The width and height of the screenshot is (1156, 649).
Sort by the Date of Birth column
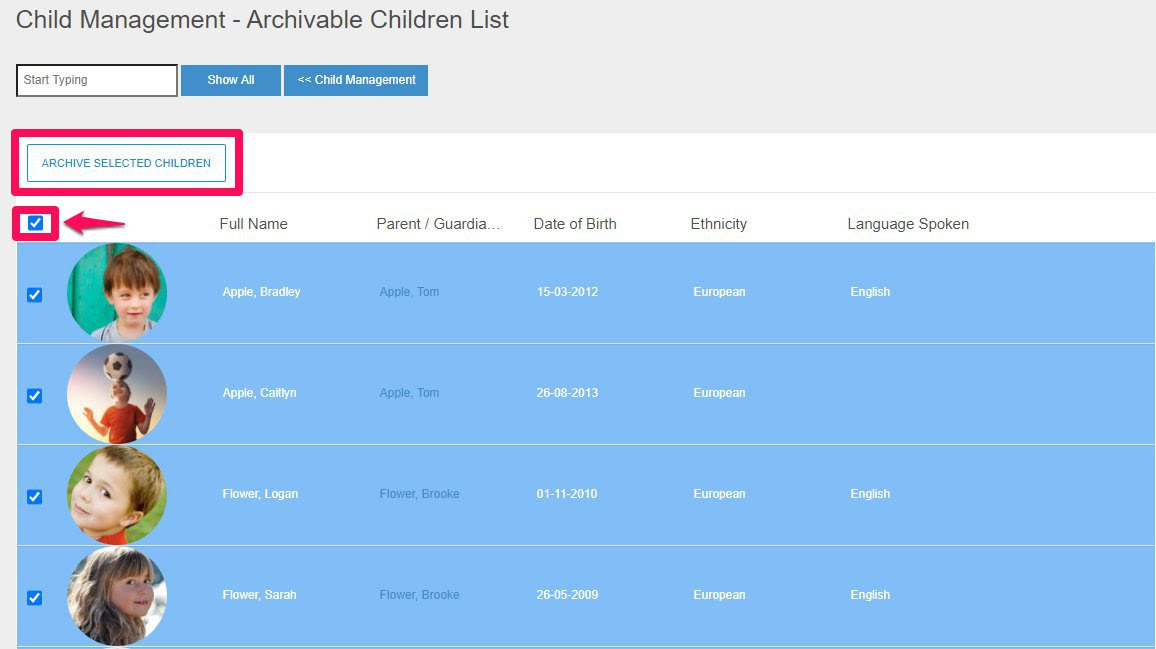click(575, 224)
